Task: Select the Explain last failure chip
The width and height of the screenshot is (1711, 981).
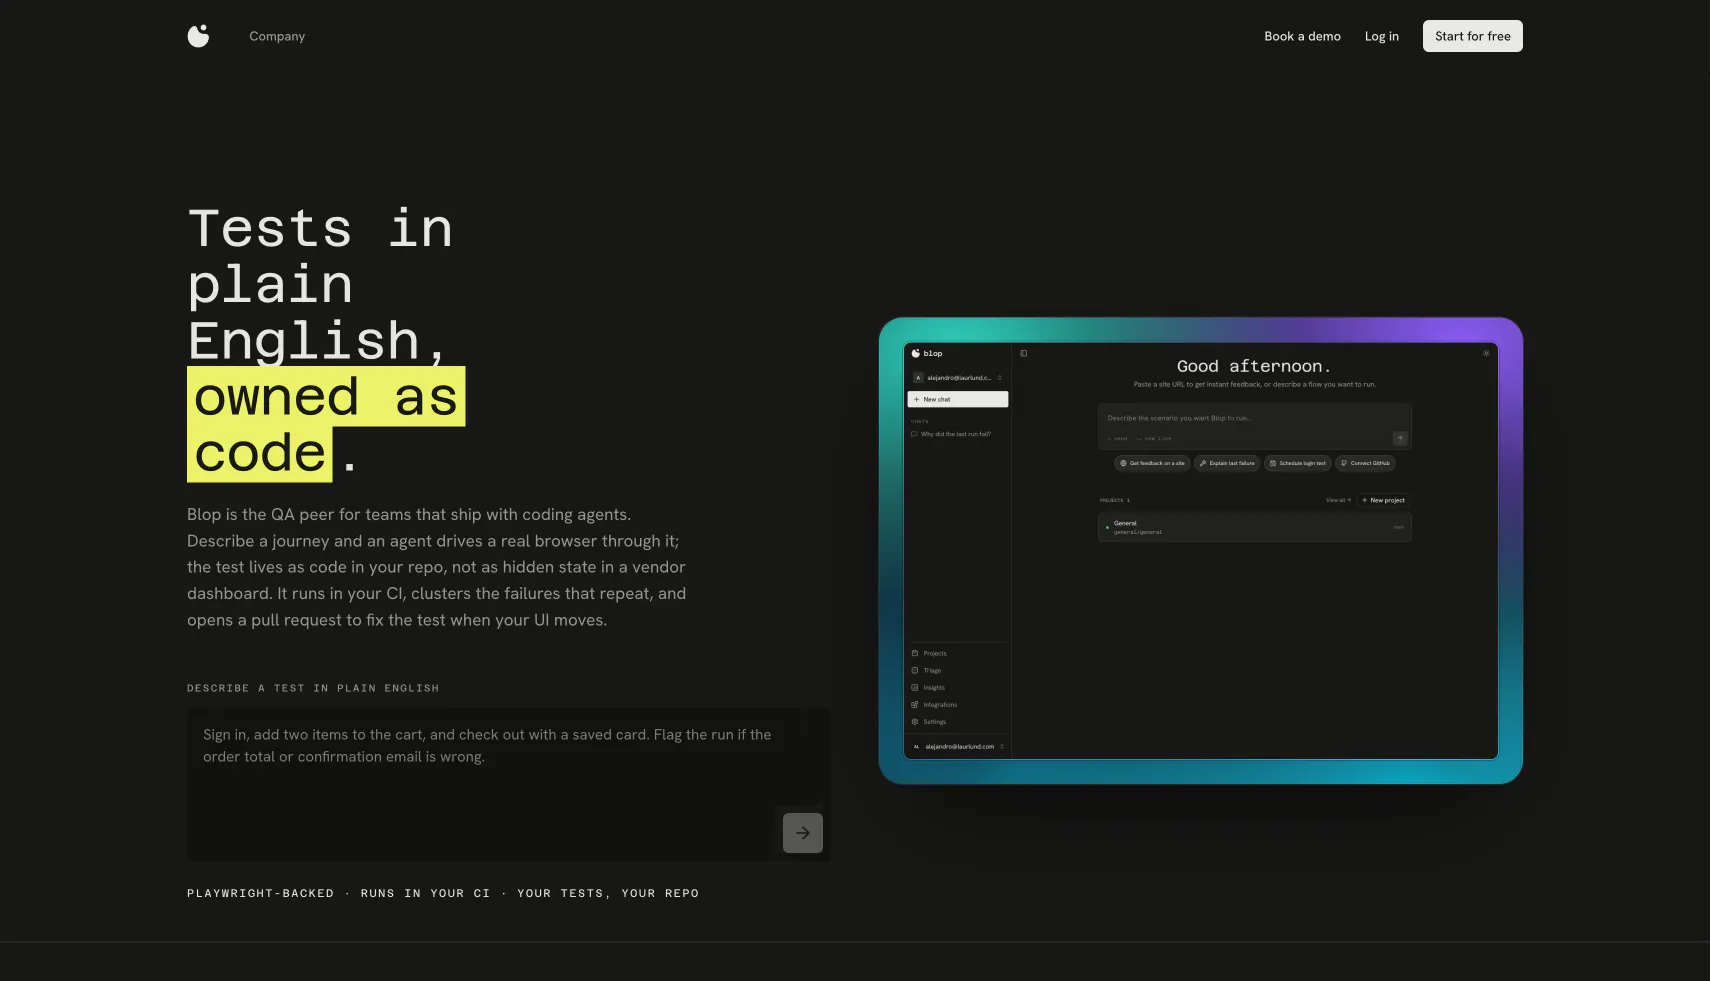Action: (x=1226, y=463)
